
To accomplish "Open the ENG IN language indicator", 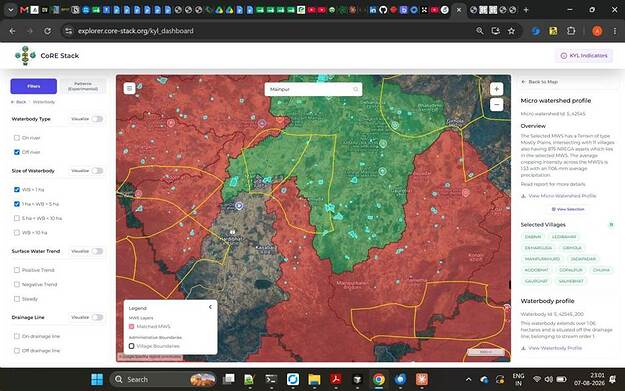I will (518, 379).
